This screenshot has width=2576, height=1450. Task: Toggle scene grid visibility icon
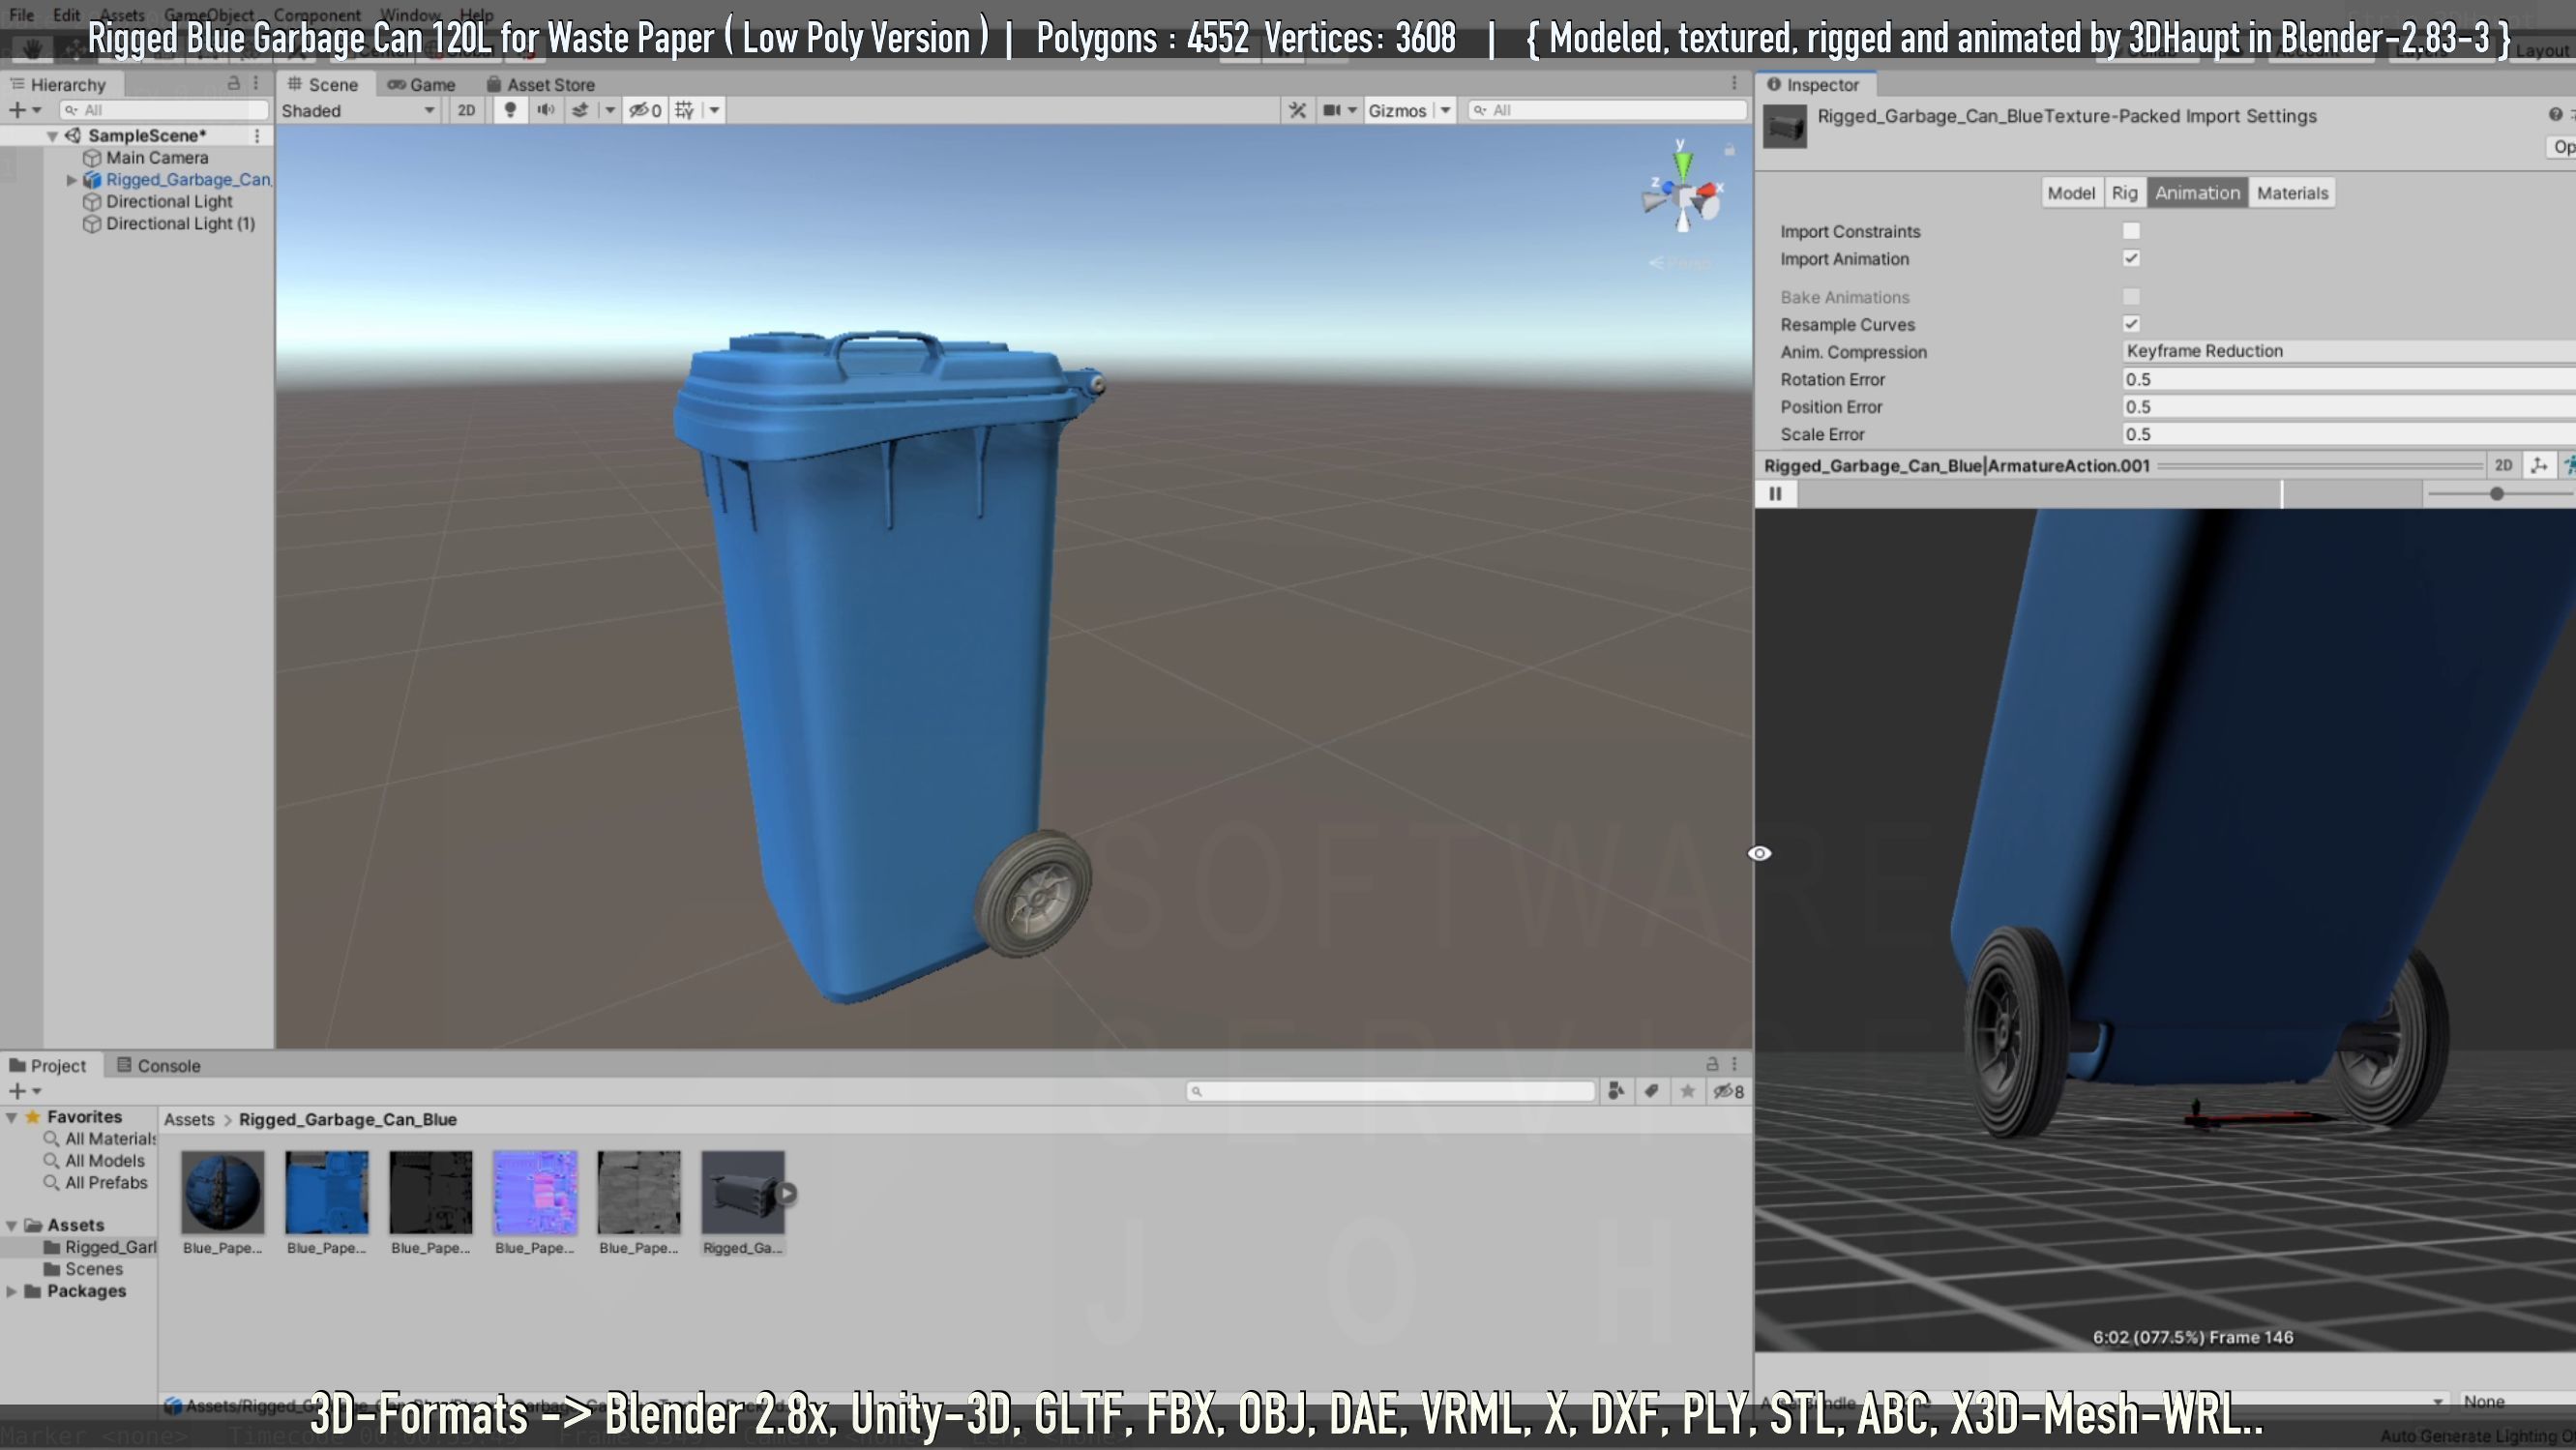pyautogui.click(x=685, y=110)
